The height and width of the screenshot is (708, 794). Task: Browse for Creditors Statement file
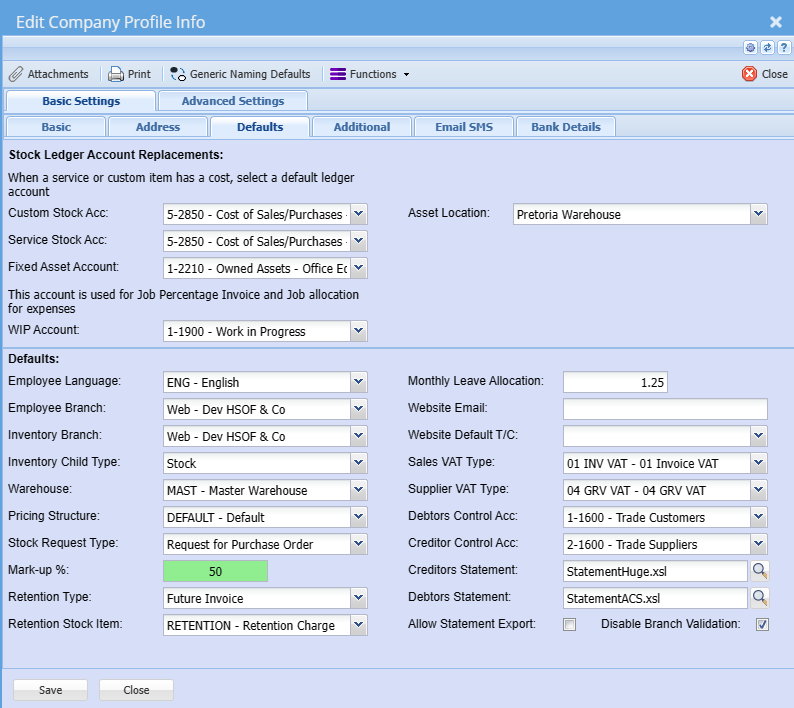coord(760,571)
